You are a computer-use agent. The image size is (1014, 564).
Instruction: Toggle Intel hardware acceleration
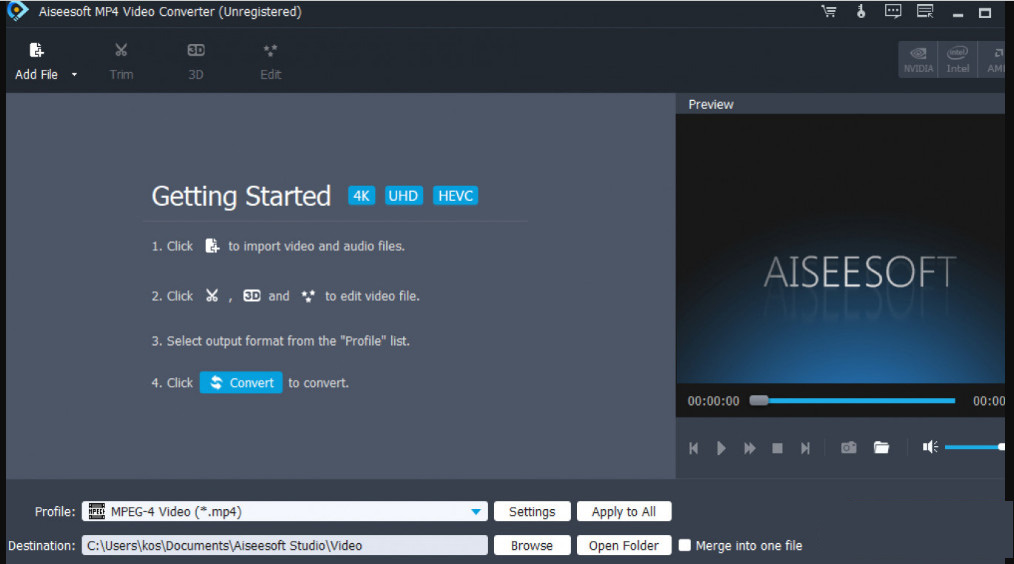(x=958, y=60)
